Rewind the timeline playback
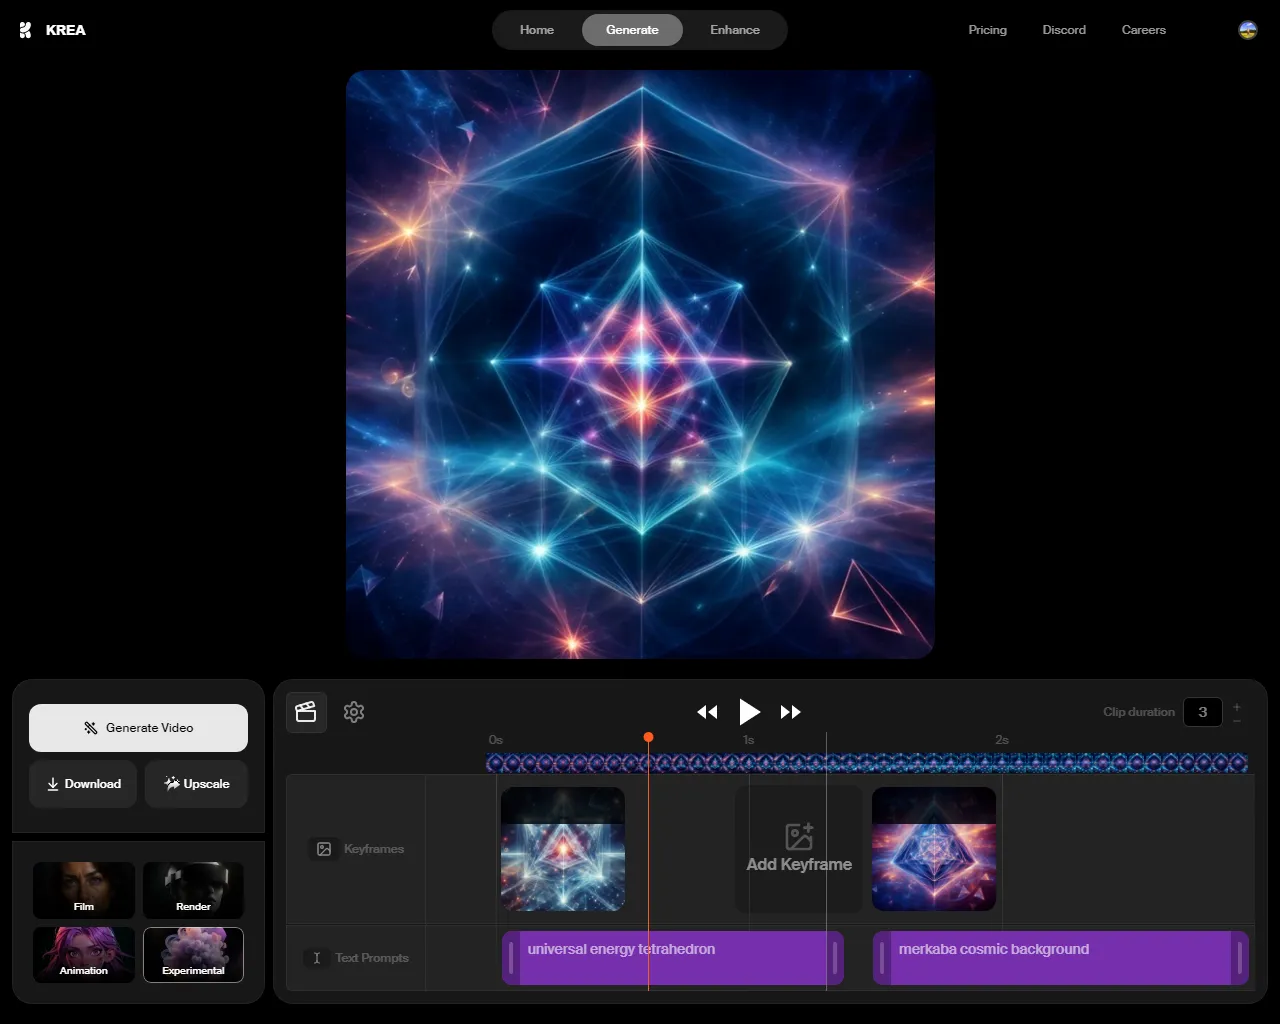The image size is (1280, 1024). 707,712
